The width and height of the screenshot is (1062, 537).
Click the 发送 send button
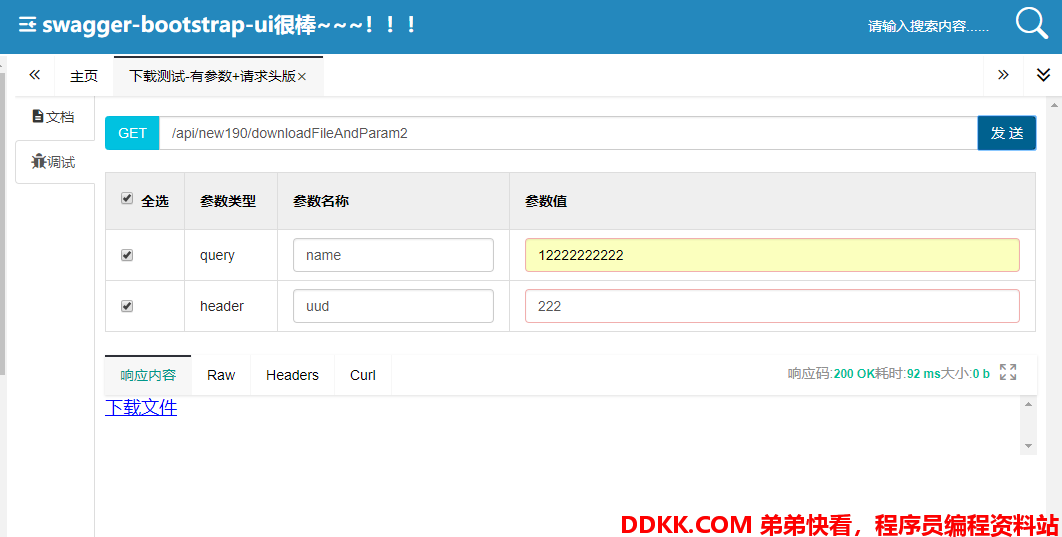[x=1006, y=133]
